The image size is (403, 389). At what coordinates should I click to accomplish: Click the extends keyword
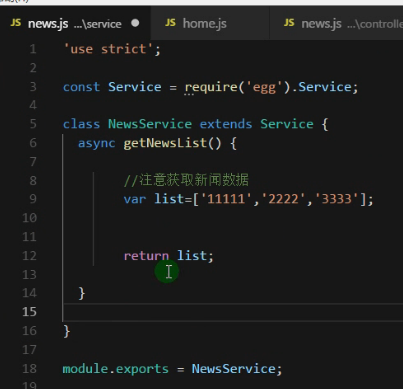[226, 124]
